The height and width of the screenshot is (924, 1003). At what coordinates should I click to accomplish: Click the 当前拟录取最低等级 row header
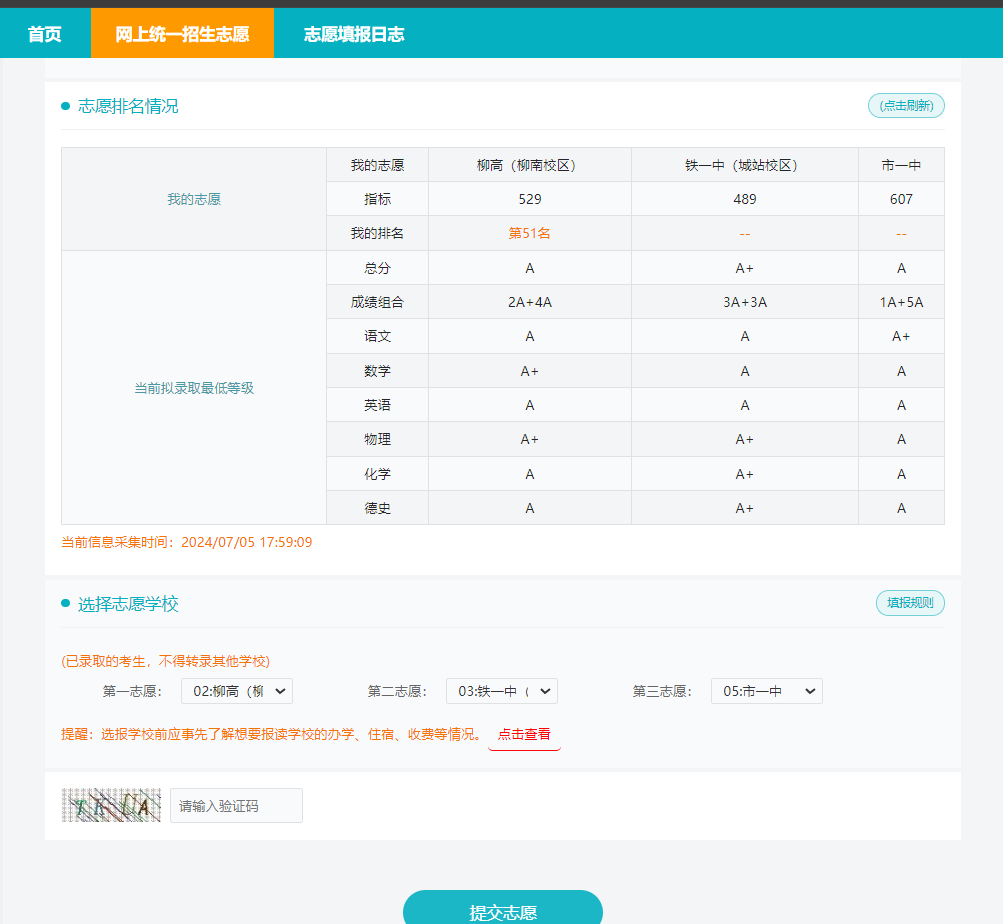click(194, 388)
